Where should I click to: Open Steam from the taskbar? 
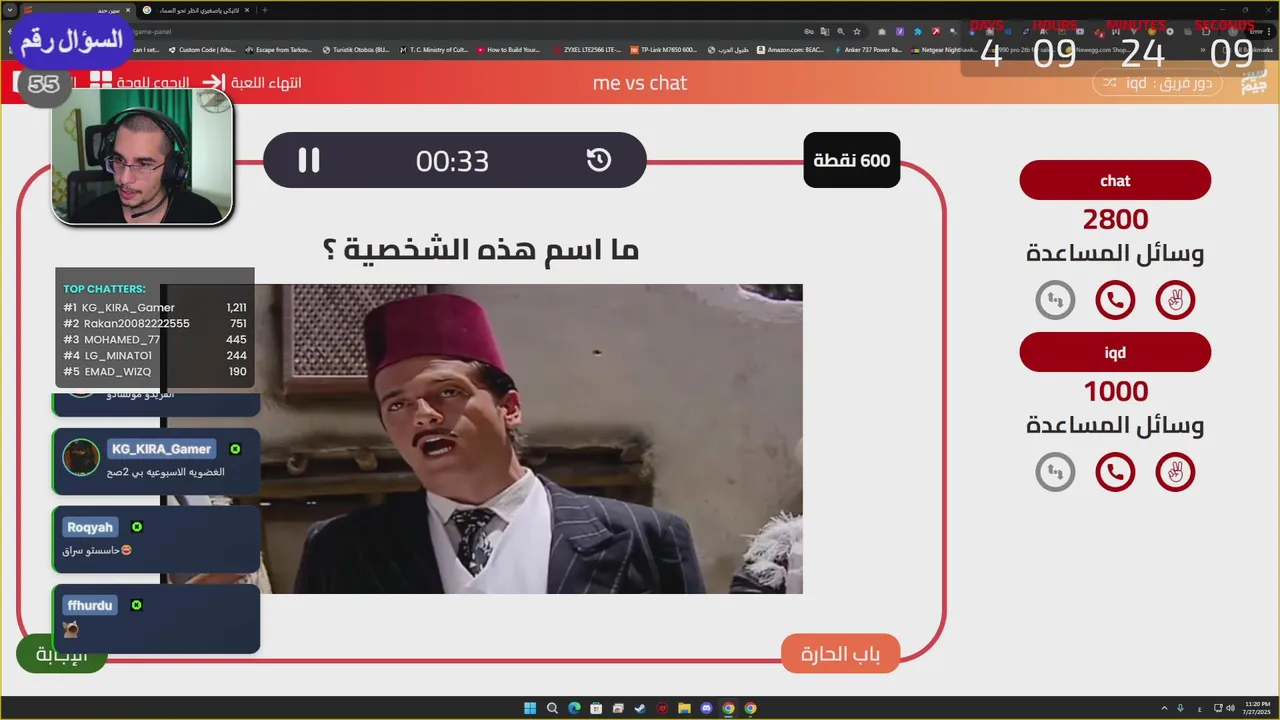(640, 708)
